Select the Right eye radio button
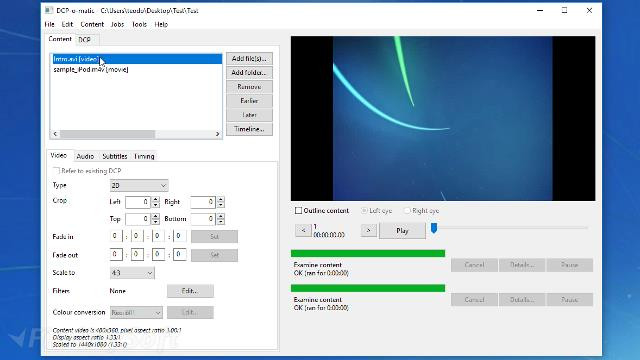 coord(407,211)
